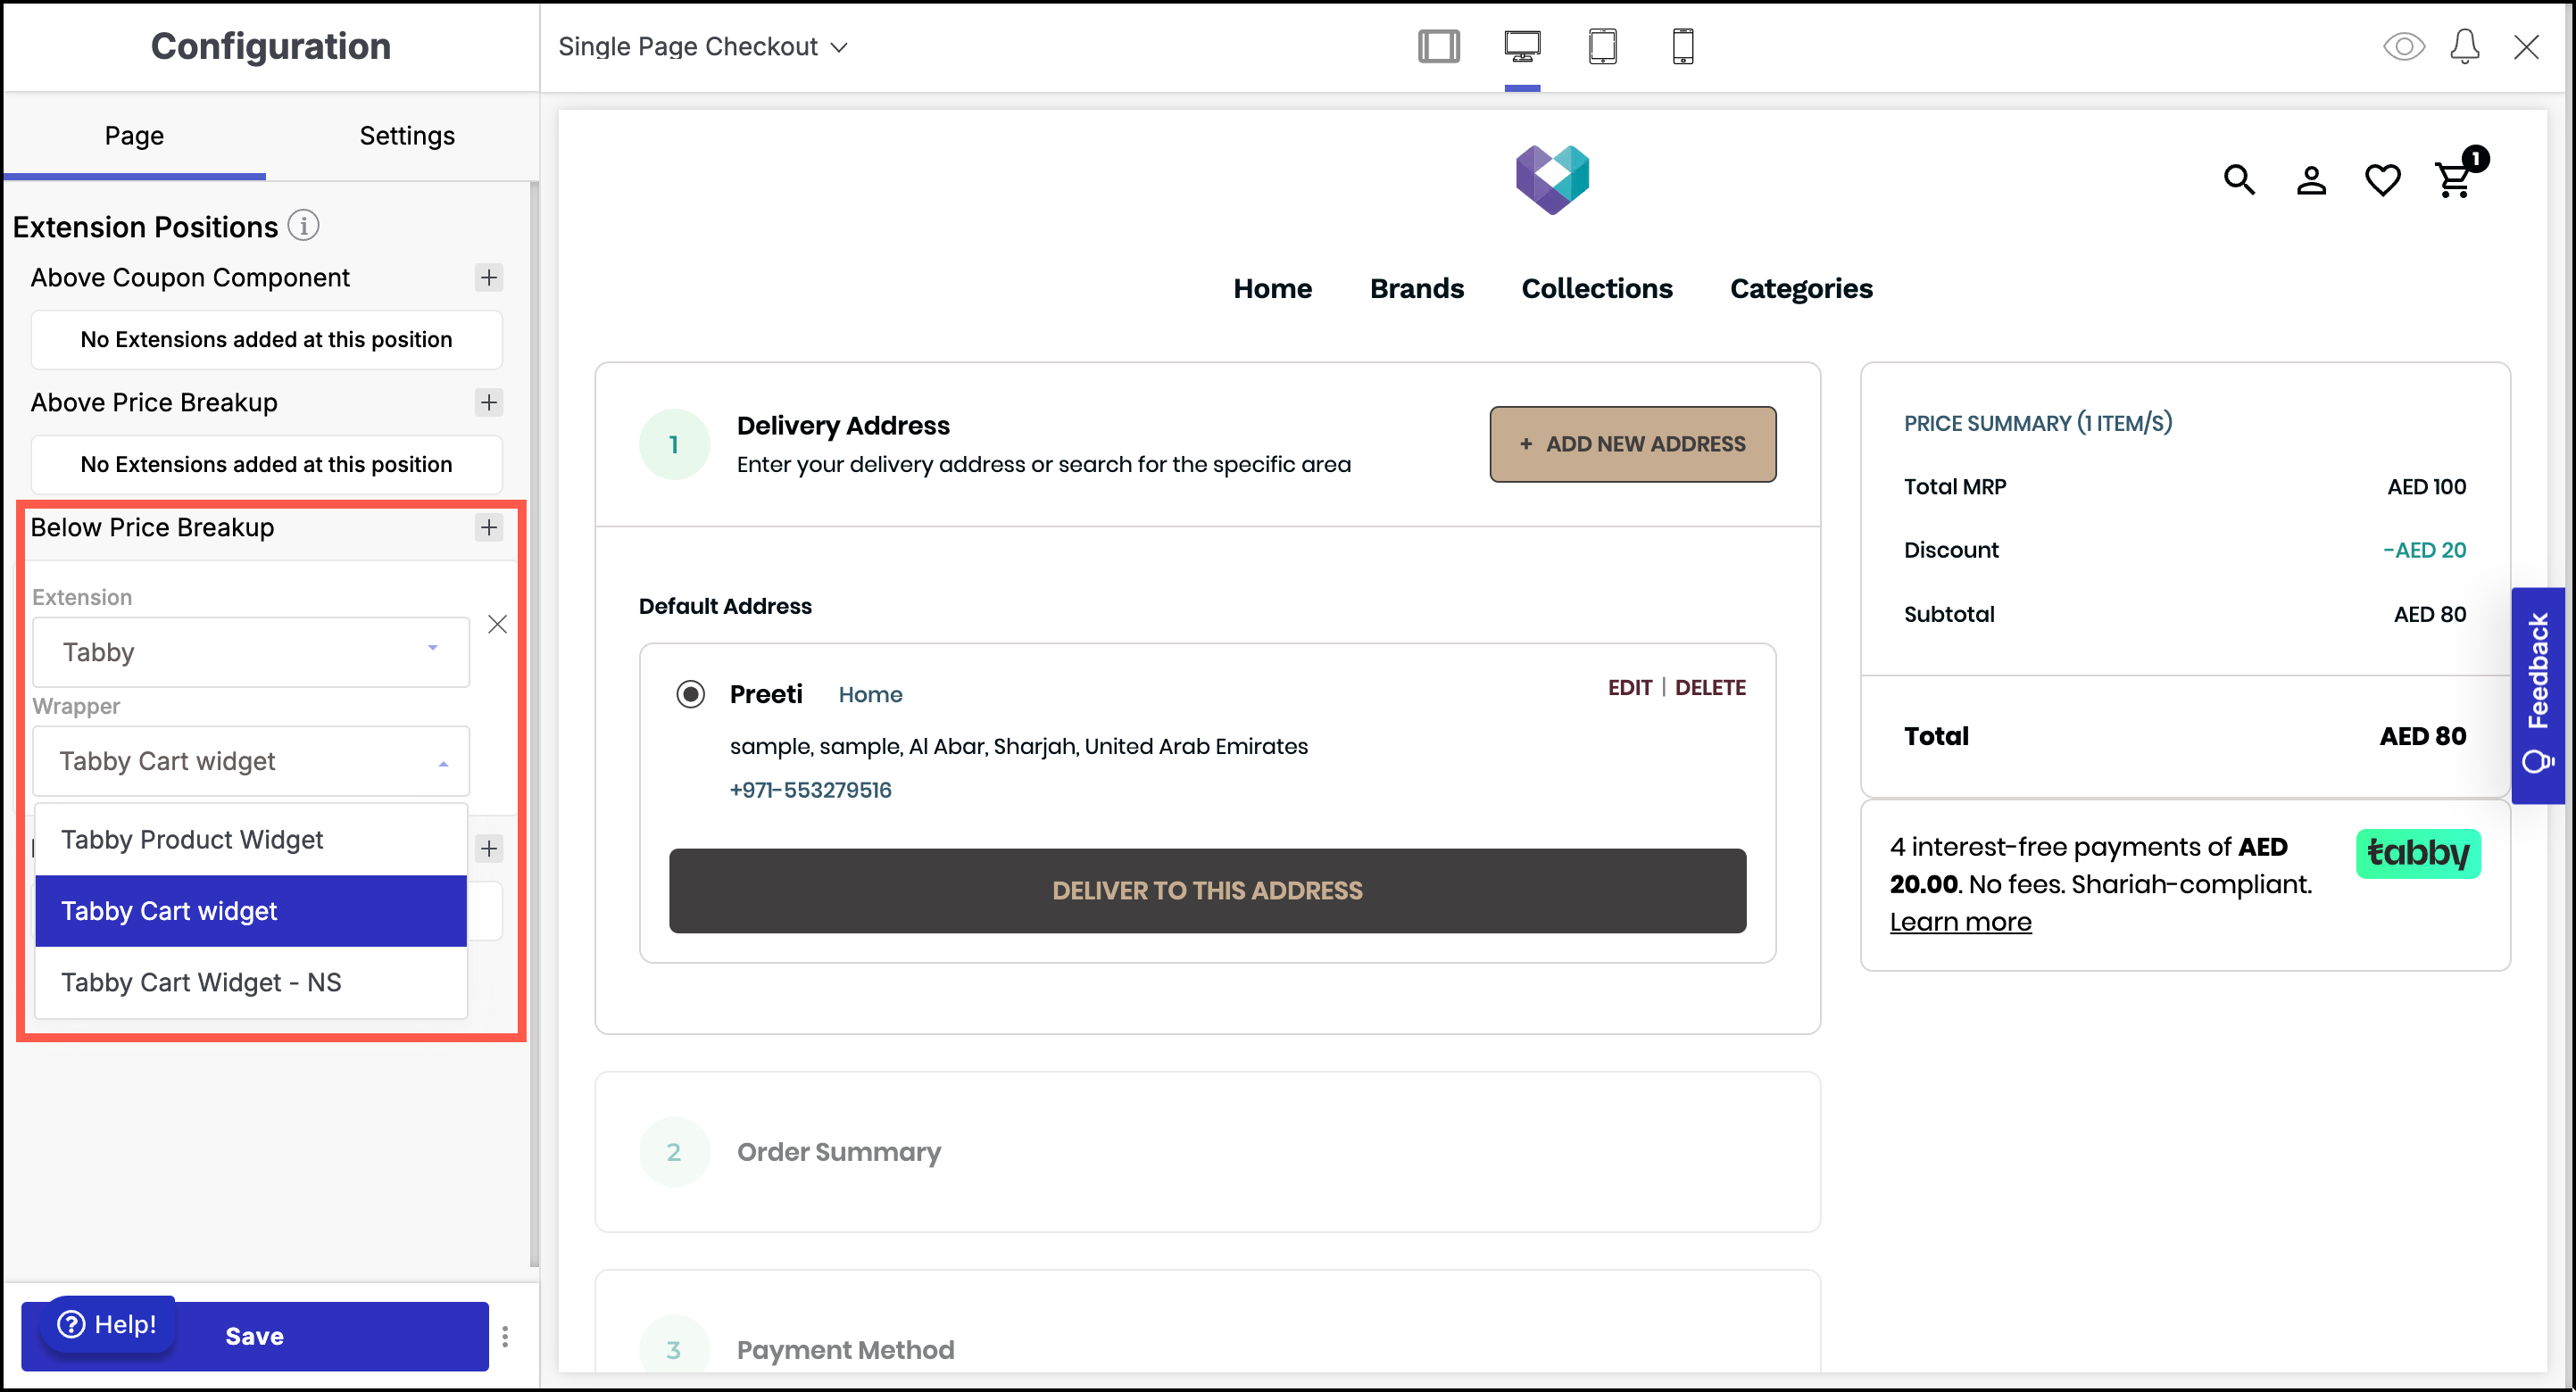Open the Tabby extension dropdown
The image size is (2576, 1392).
pyautogui.click(x=251, y=652)
